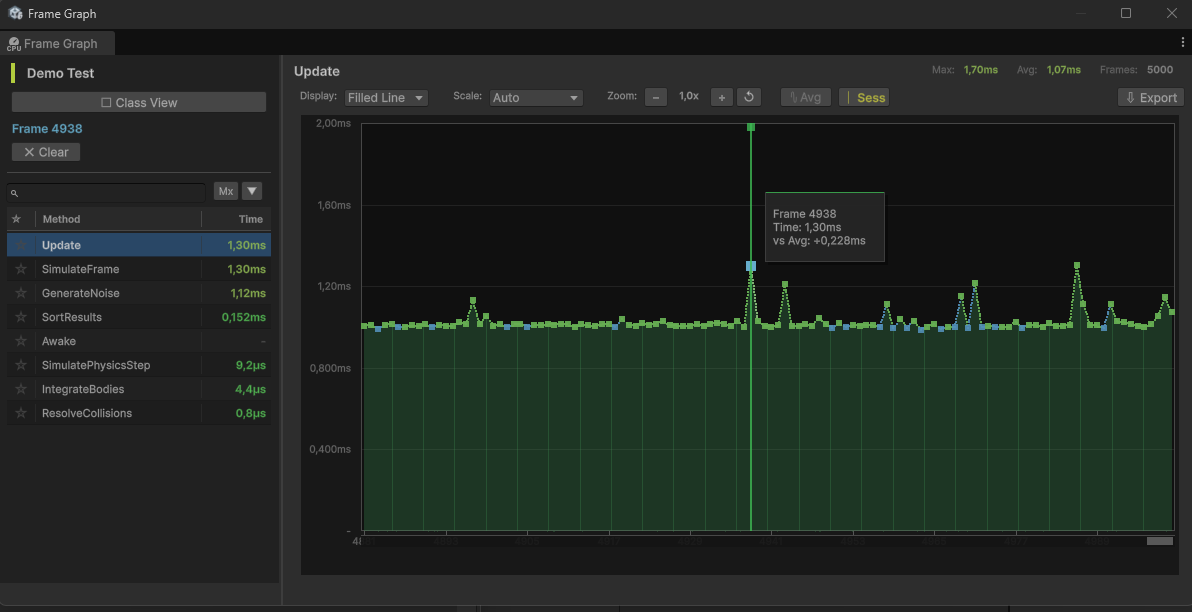Click the Avg 1,07ms value
This screenshot has height=612, width=1192.
point(1064,70)
